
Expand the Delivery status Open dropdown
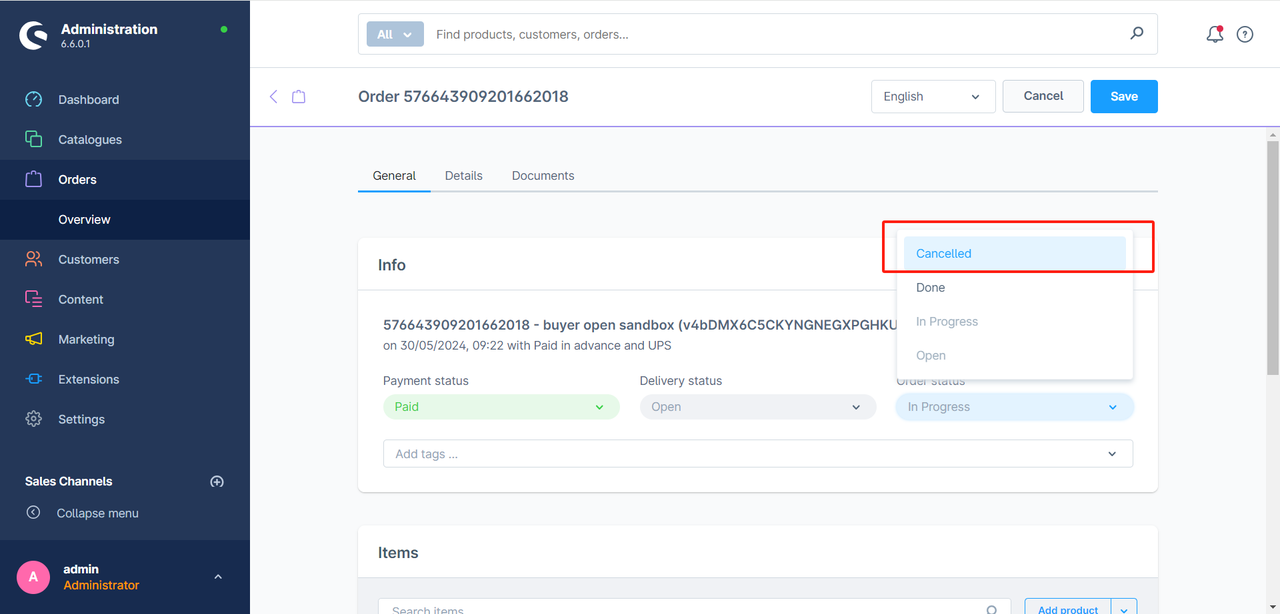click(757, 407)
